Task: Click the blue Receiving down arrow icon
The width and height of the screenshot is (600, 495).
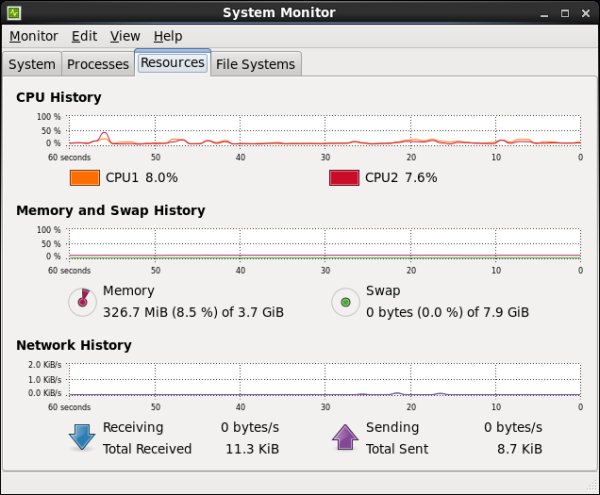Action: point(82,437)
